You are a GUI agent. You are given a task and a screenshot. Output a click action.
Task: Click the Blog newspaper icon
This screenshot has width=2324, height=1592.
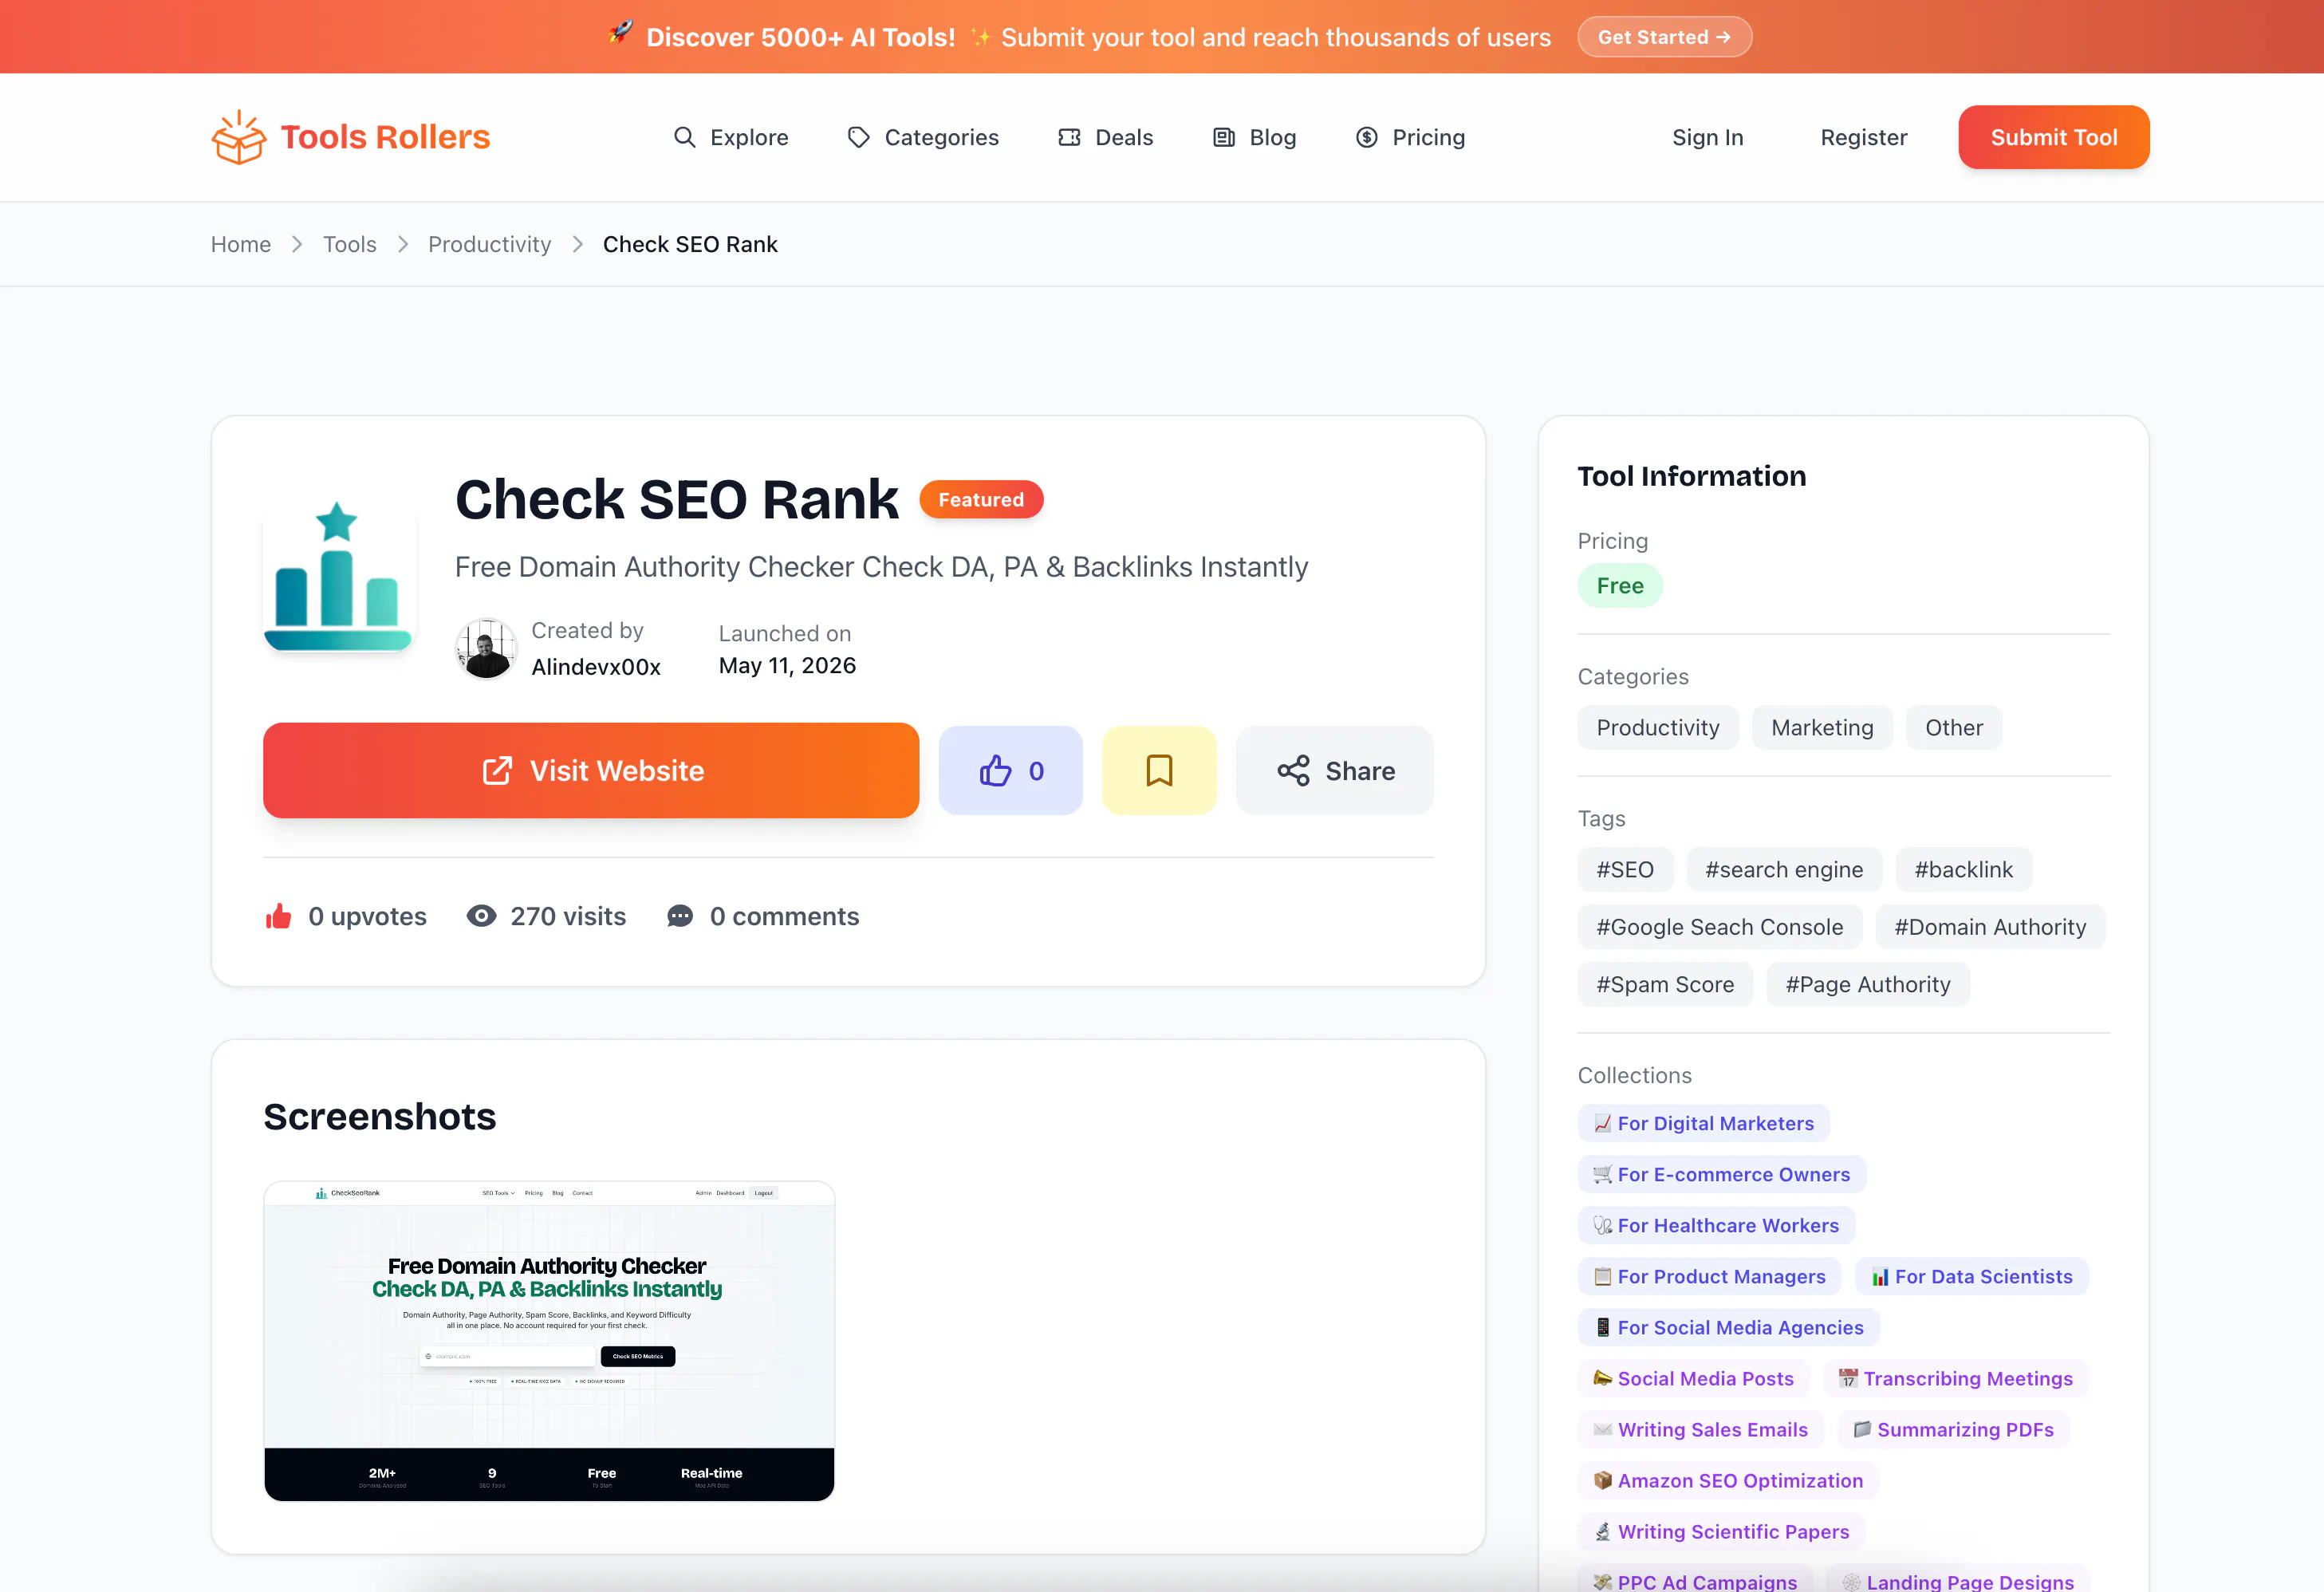(x=1223, y=137)
